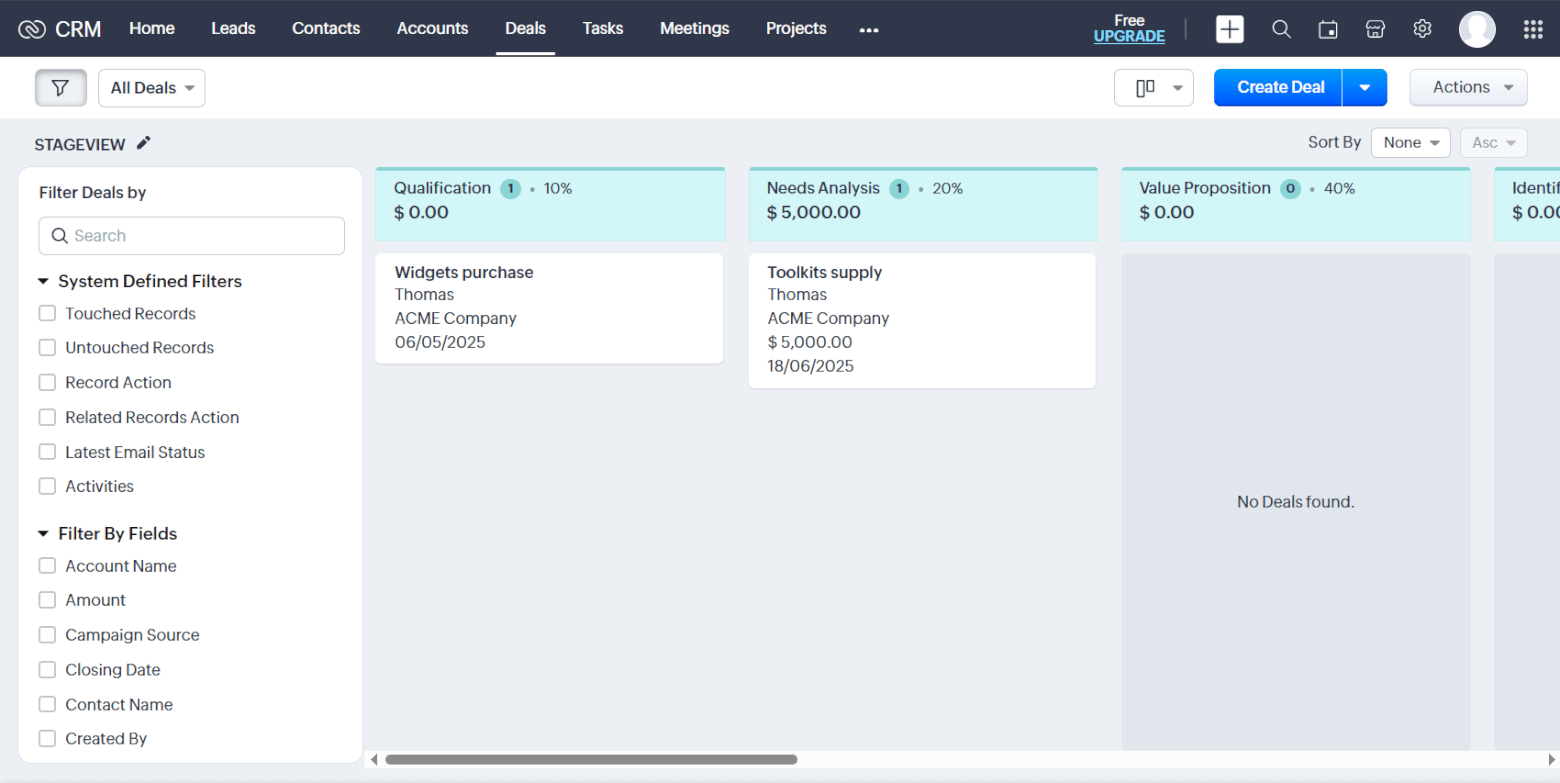Open the Actions dropdown
Viewport: 1560px width, 783px height.
(1468, 88)
